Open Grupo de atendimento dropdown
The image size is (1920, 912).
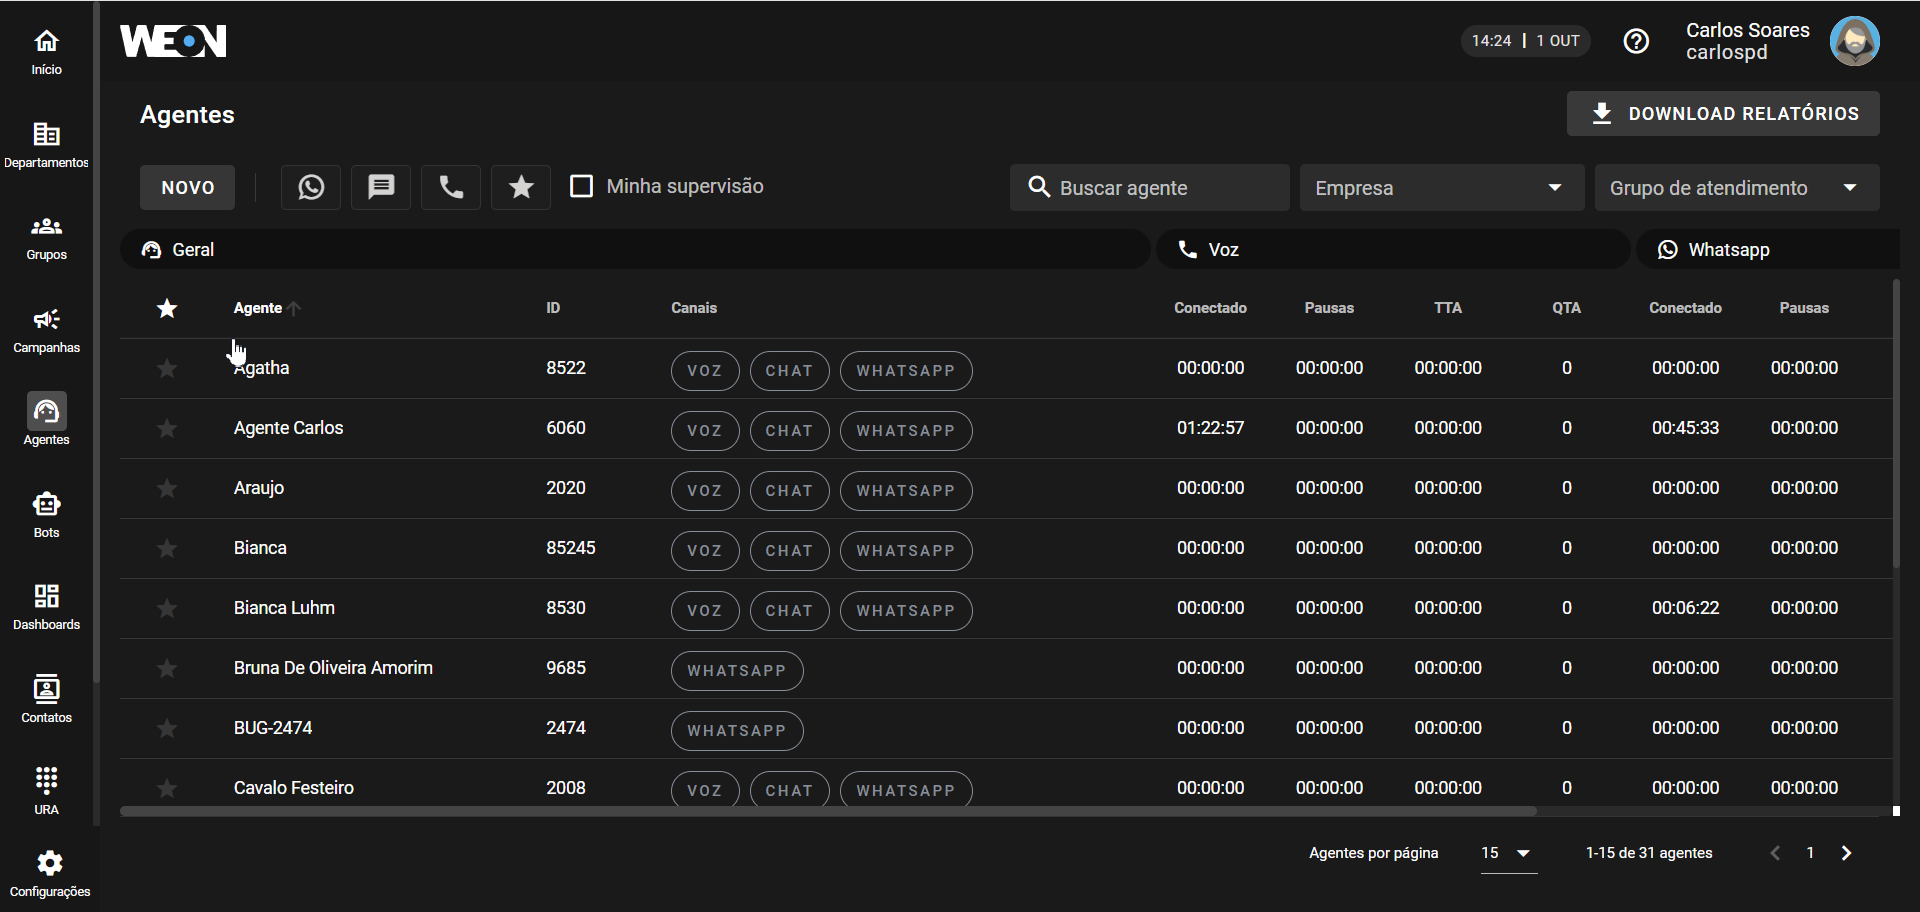point(1736,188)
